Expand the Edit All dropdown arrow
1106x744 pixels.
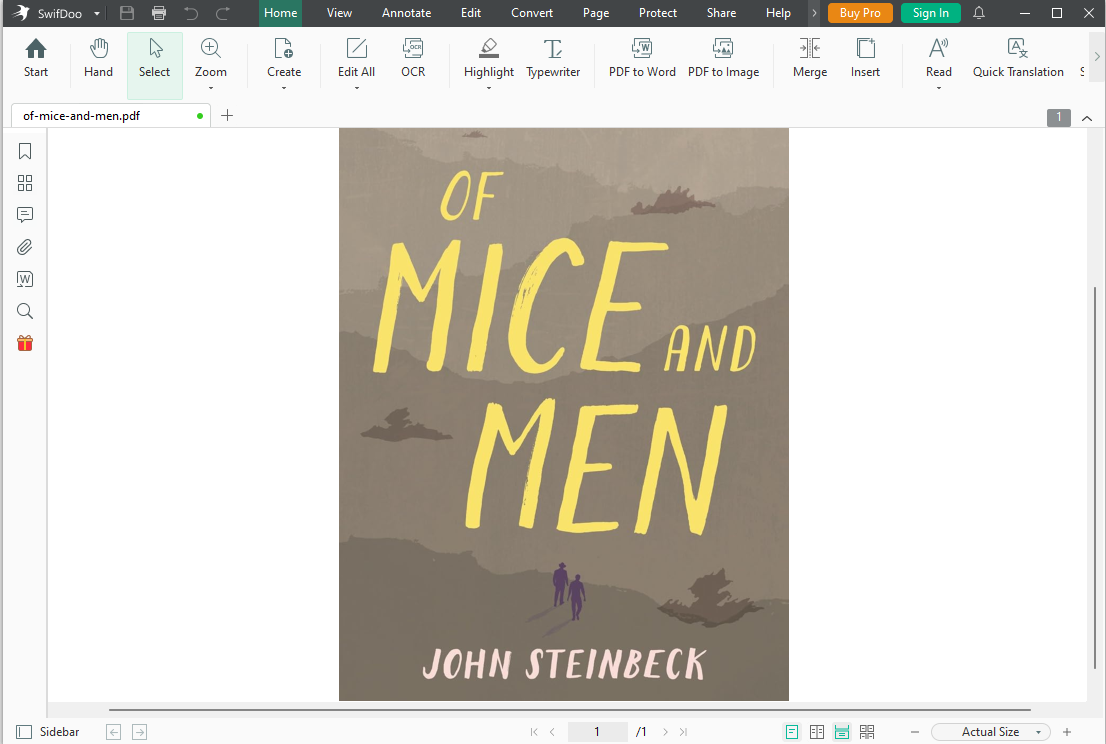[x=357, y=88]
